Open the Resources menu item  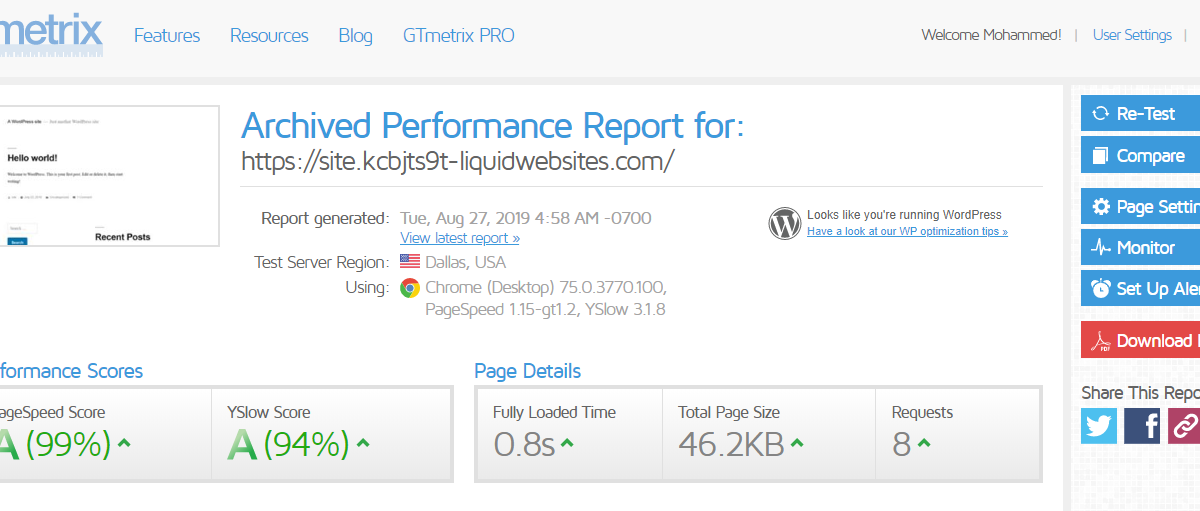[x=269, y=35]
